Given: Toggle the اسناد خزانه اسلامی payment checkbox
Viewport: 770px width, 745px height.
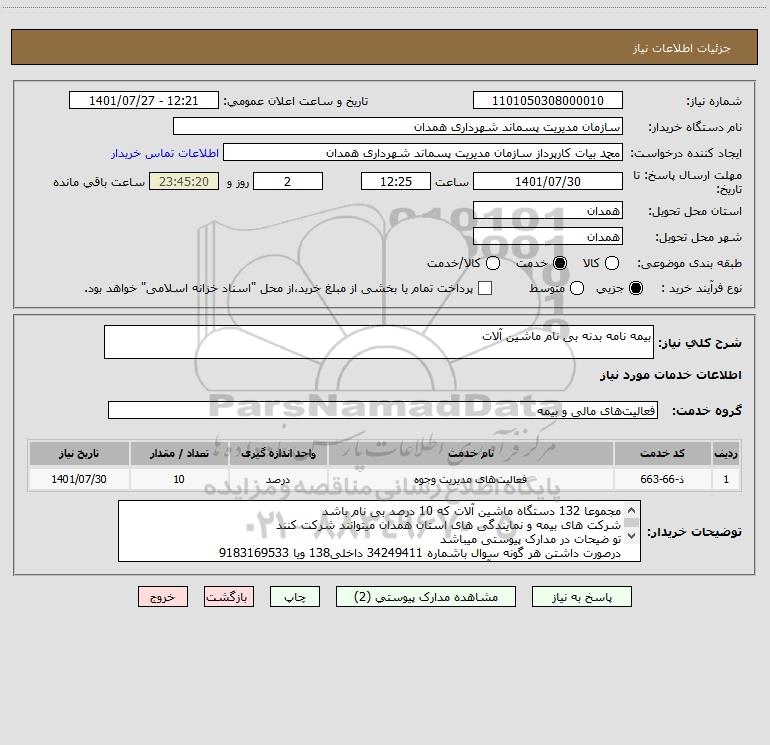Looking at the screenshot, I should coord(485,288).
